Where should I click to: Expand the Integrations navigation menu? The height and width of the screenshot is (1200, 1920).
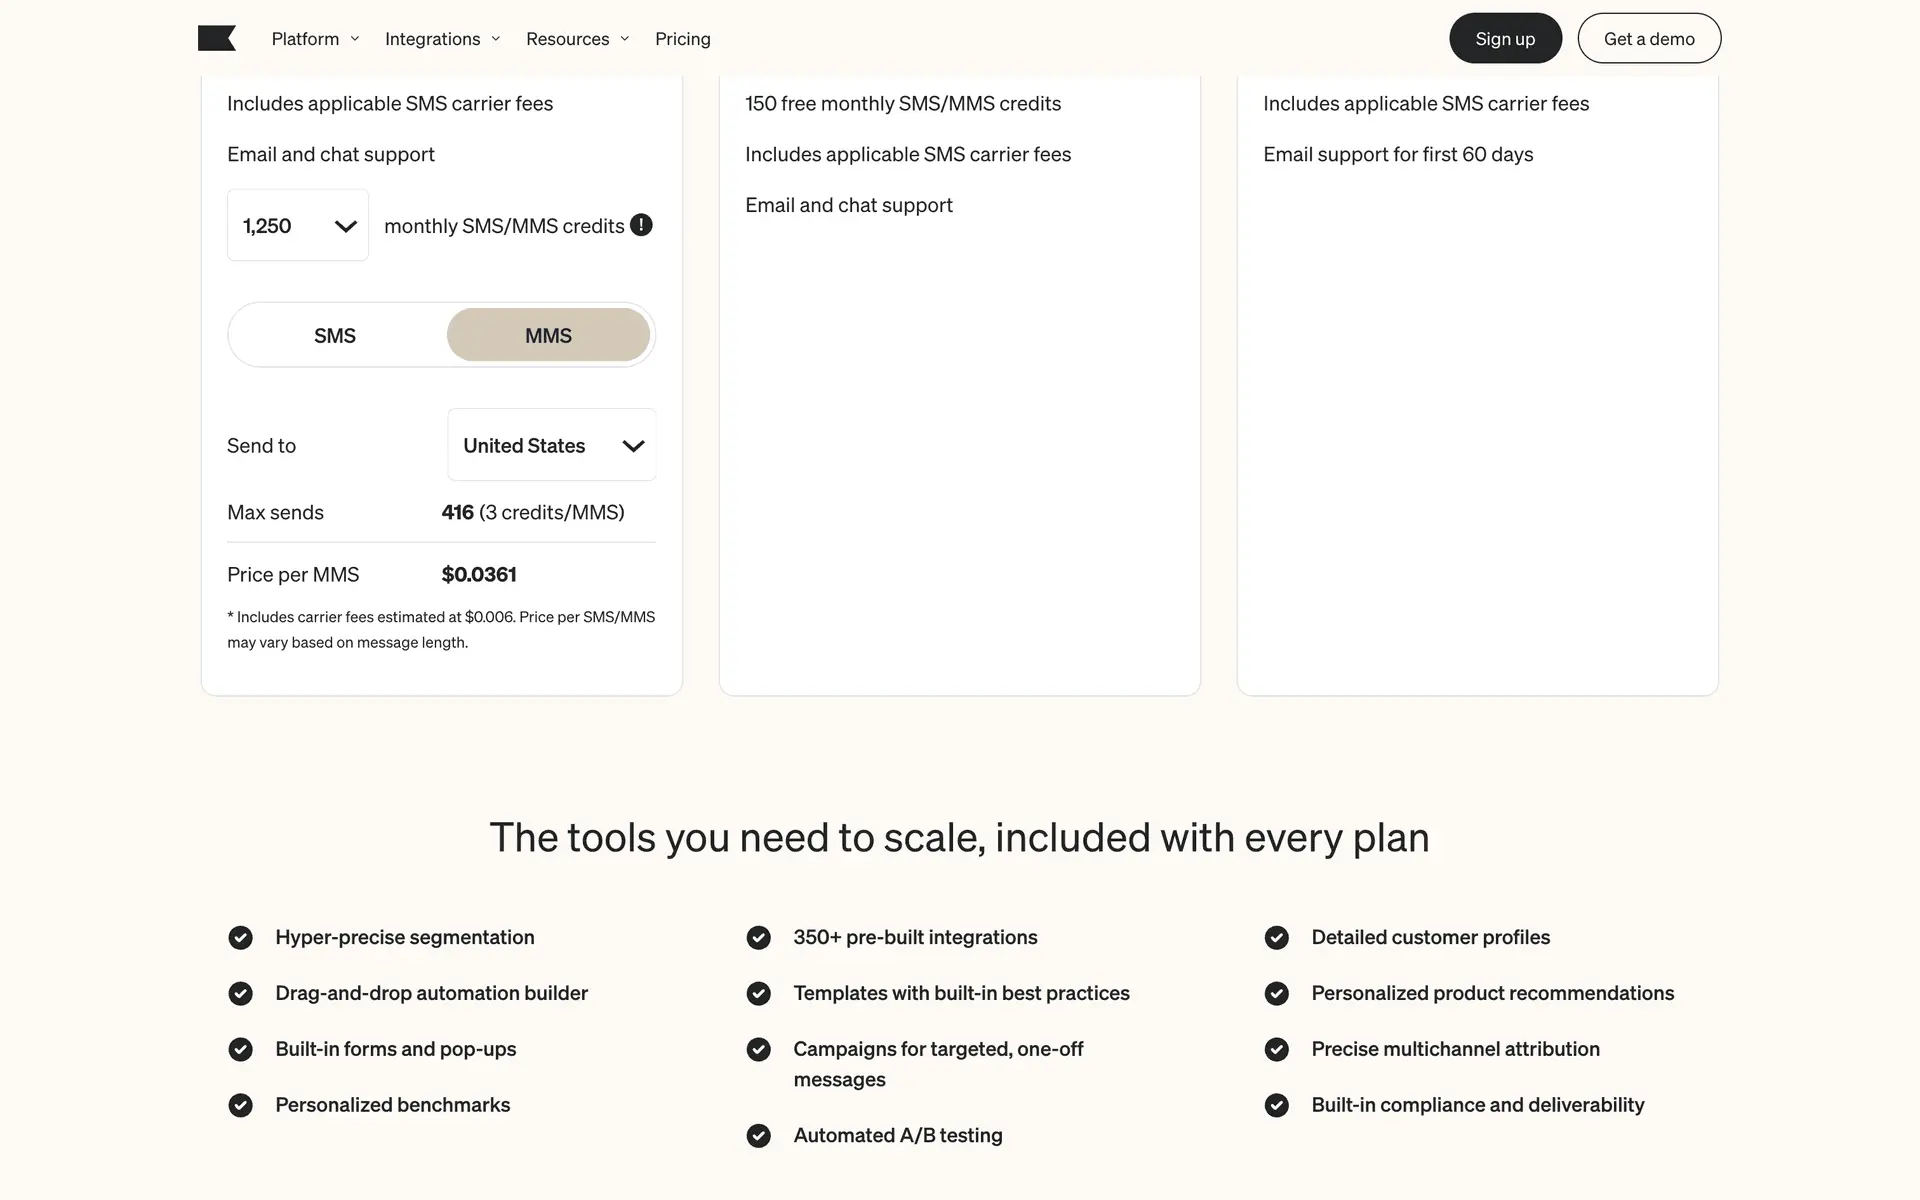coord(442,39)
